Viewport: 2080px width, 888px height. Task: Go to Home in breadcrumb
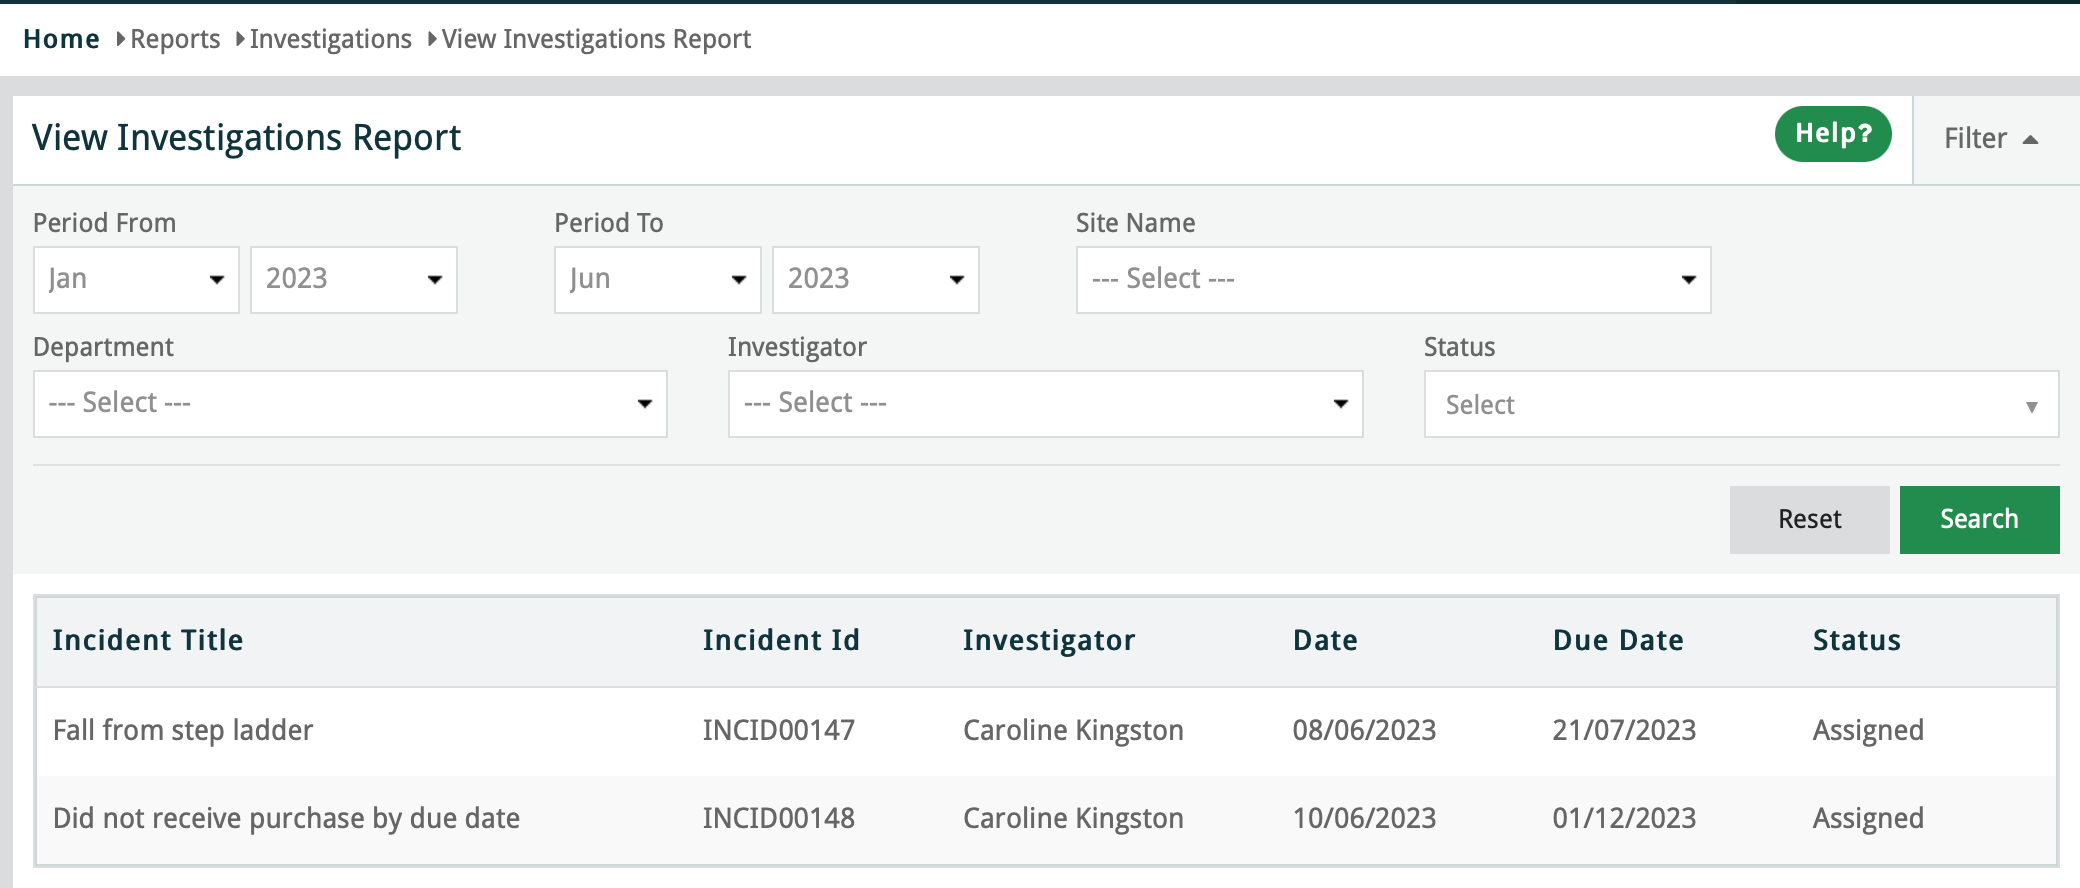tap(61, 39)
